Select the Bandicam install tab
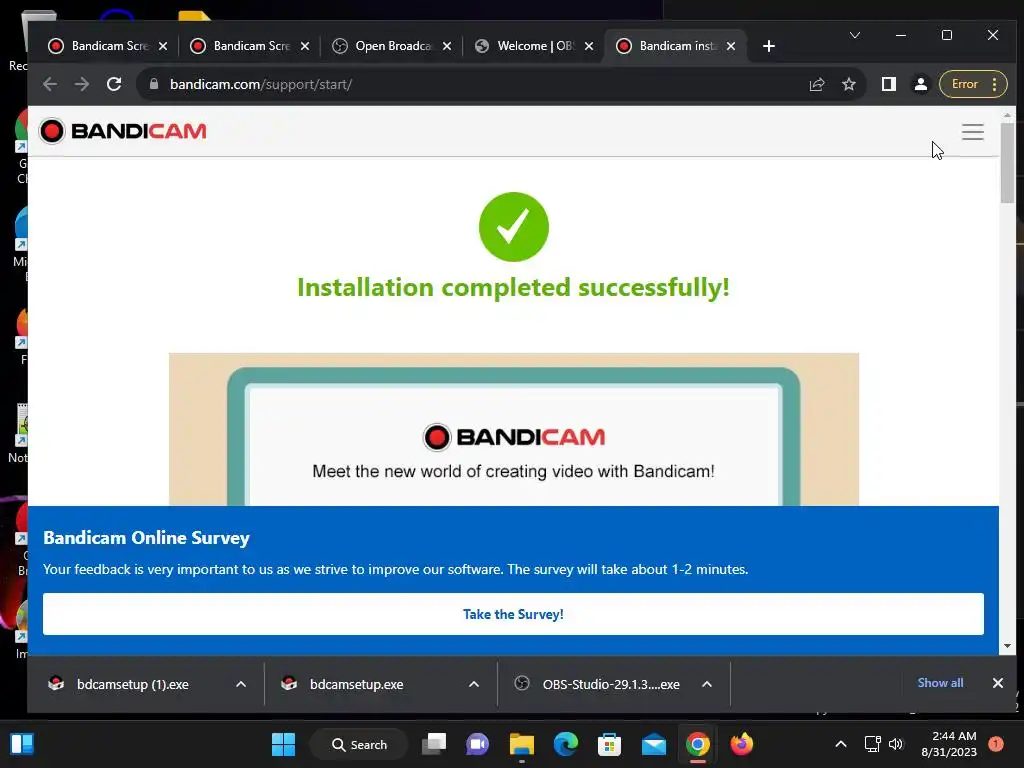The height and width of the screenshot is (768, 1024). (x=676, y=46)
